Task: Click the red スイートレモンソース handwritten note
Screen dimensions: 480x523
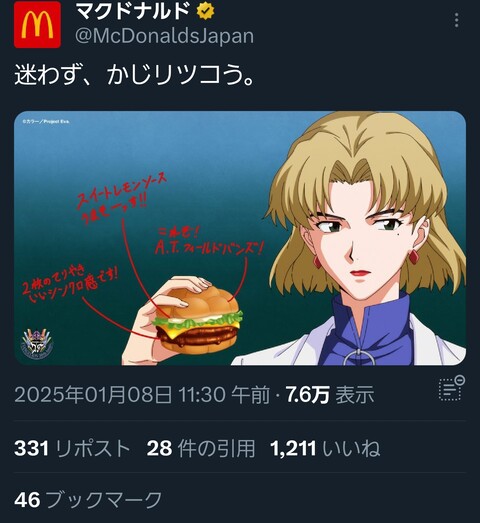Action: [122, 195]
